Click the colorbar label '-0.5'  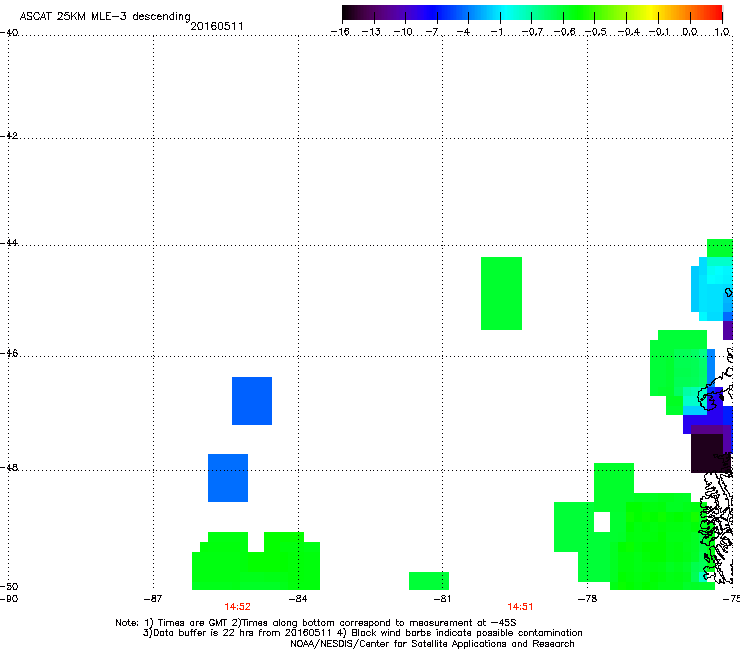(595, 32)
